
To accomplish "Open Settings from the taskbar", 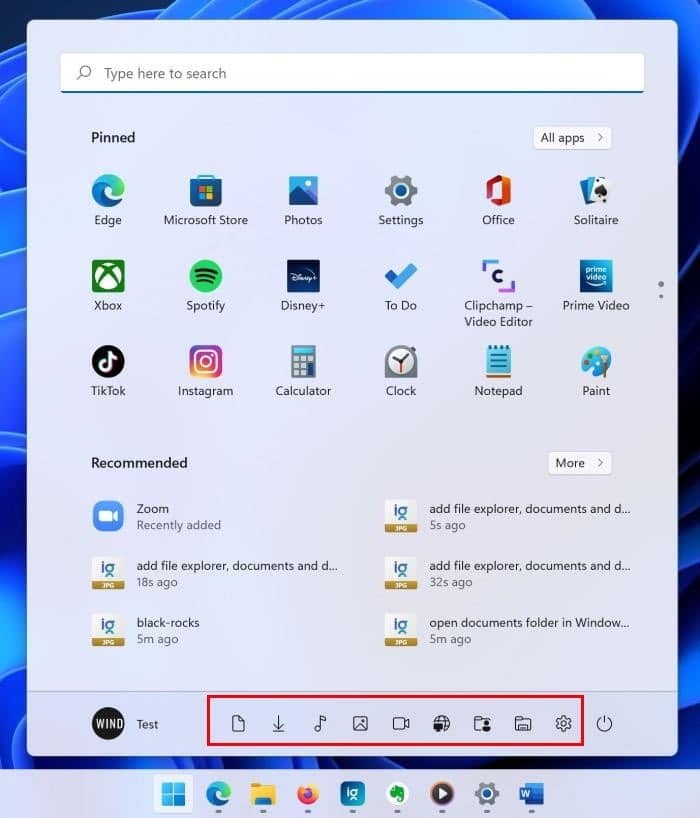I will pyautogui.click(x=487, y=794).
